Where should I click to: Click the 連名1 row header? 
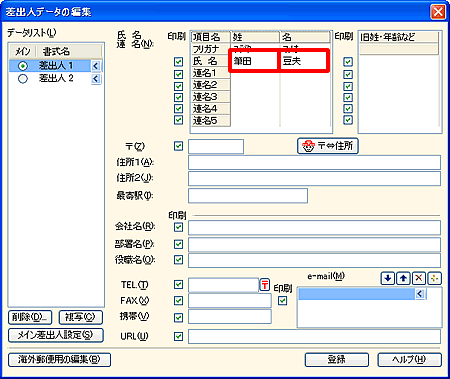tap(211, 73)
